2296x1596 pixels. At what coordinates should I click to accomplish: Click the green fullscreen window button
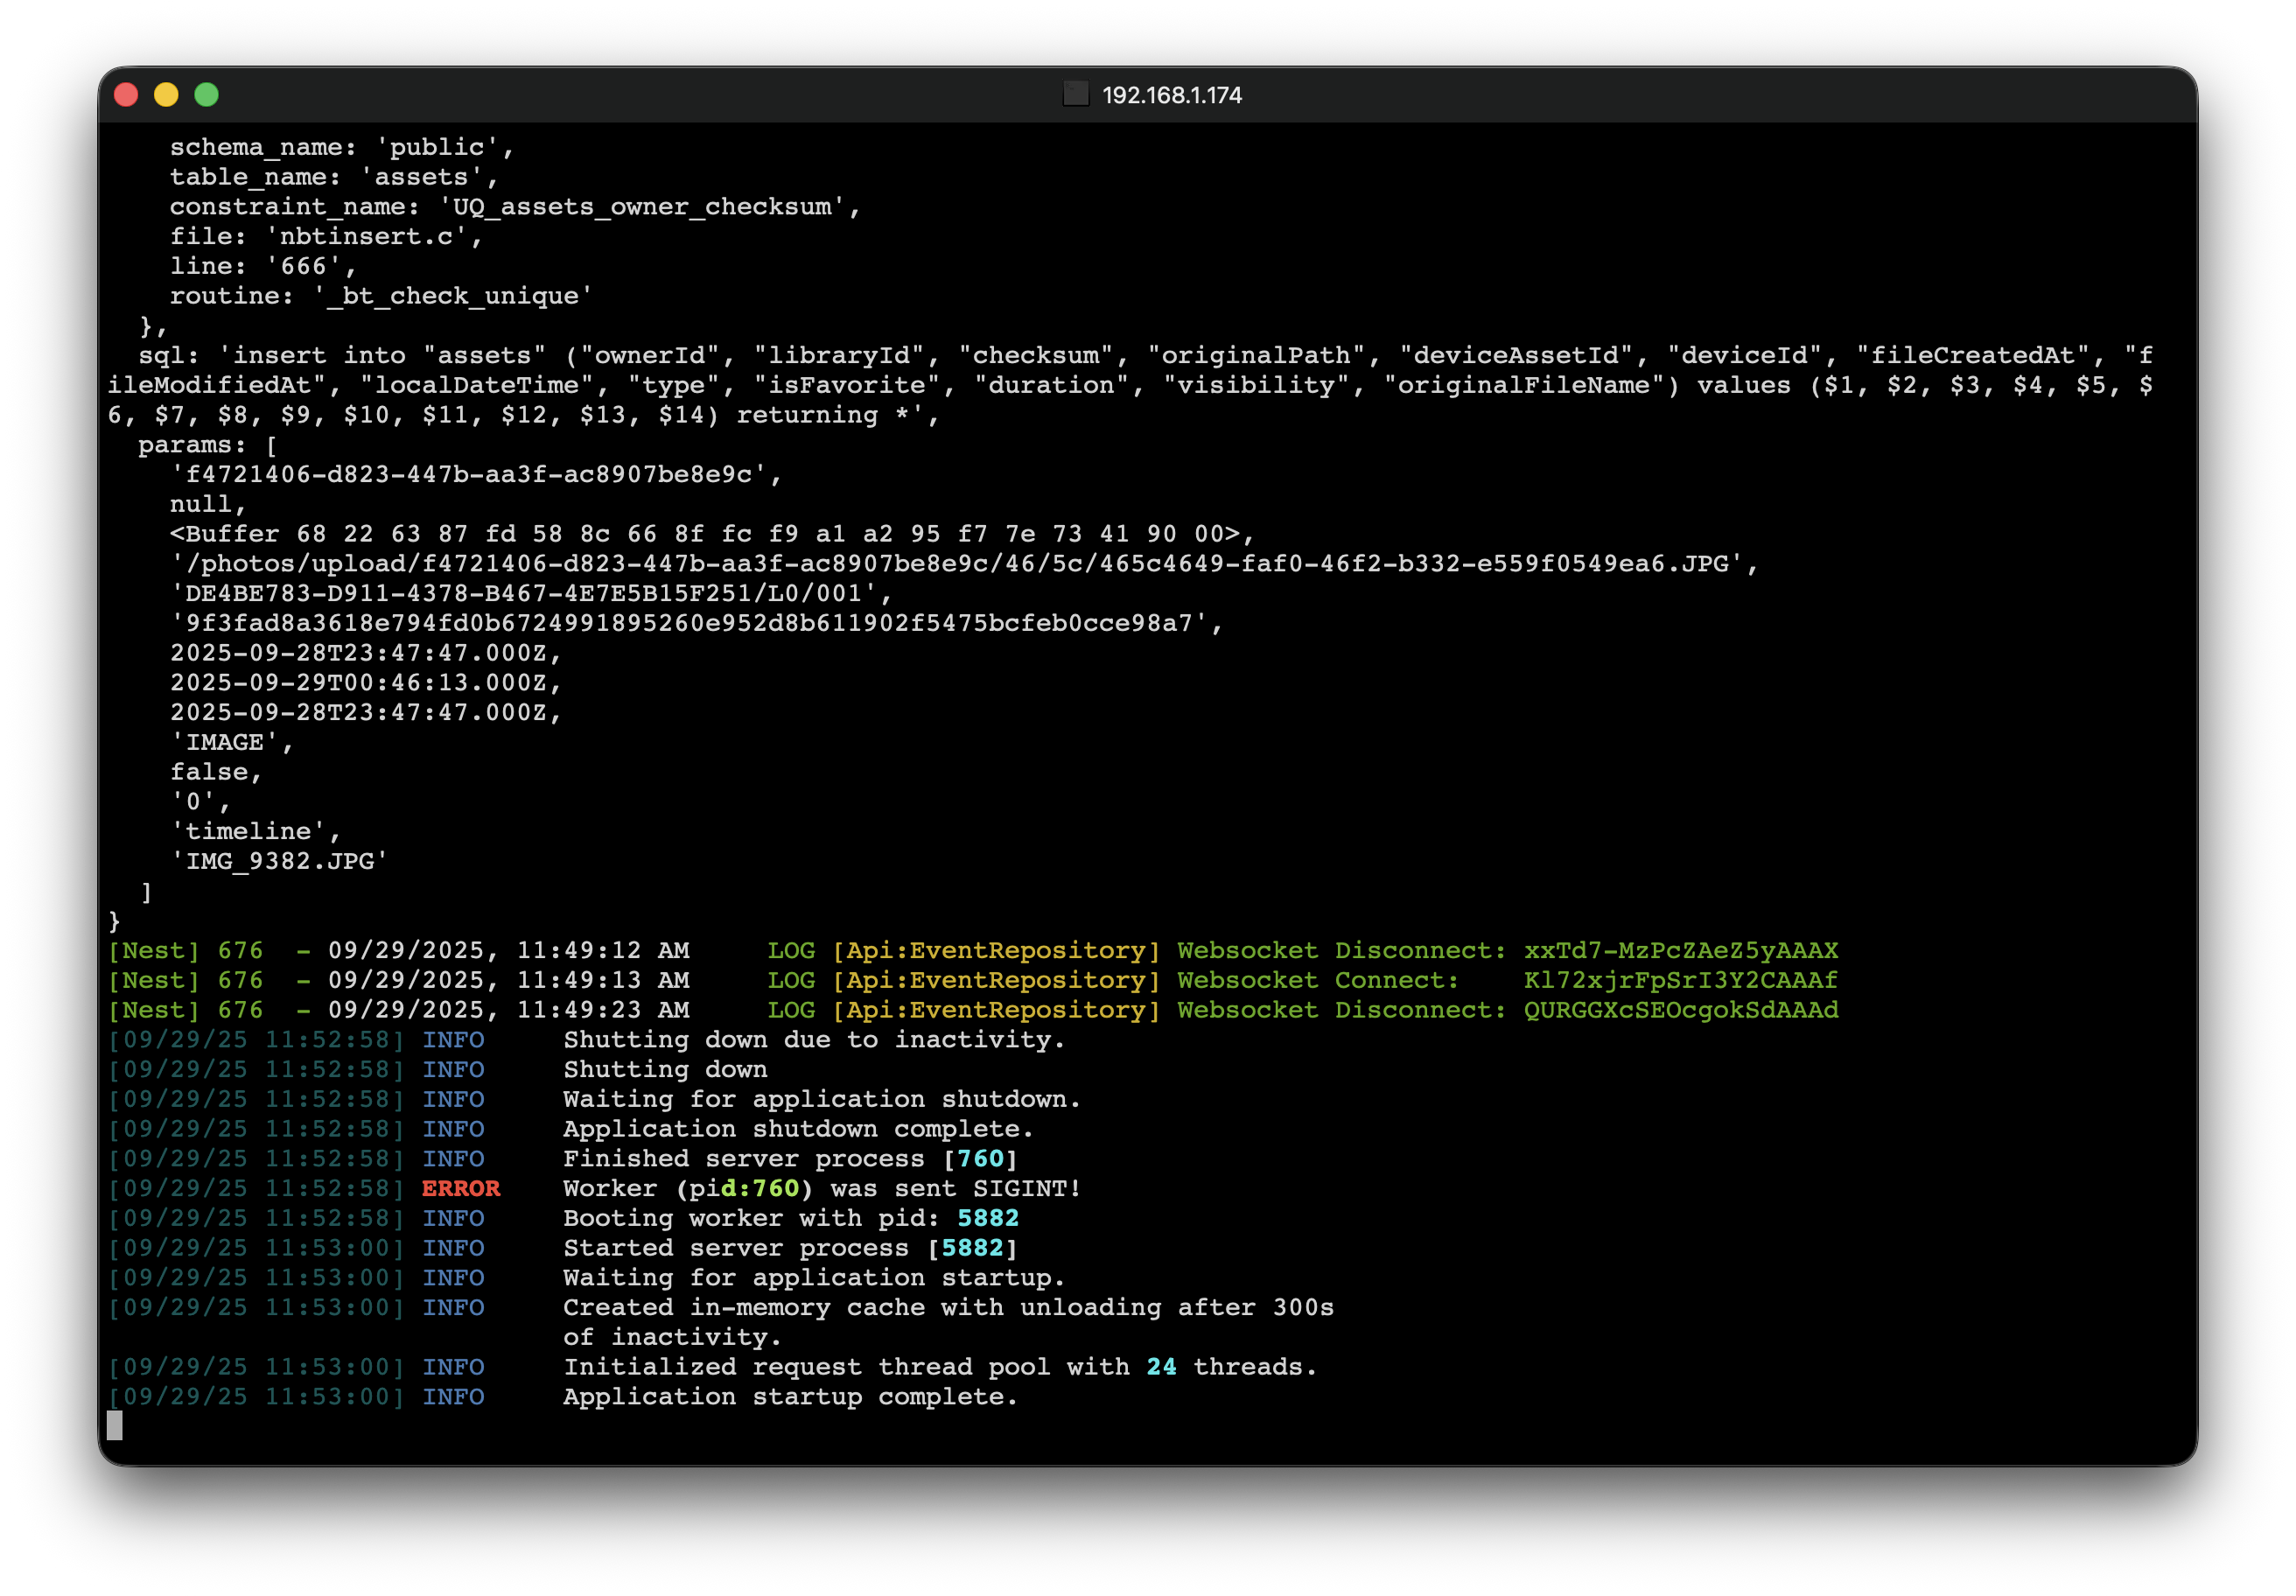click(x=206, y=95)
